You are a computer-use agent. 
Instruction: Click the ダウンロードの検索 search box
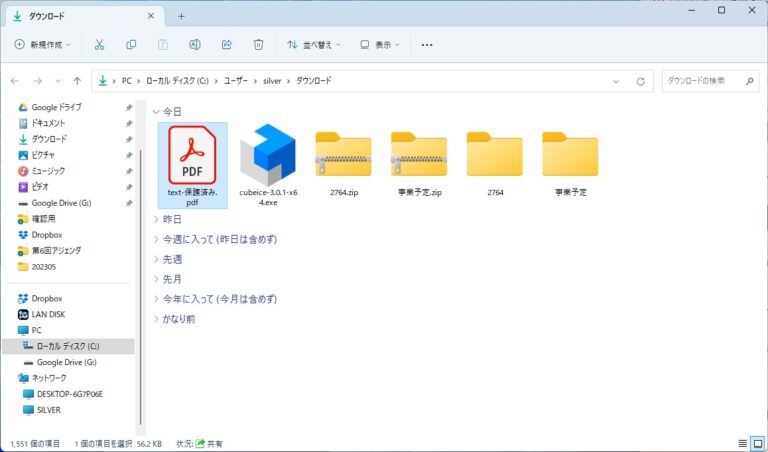706,80
